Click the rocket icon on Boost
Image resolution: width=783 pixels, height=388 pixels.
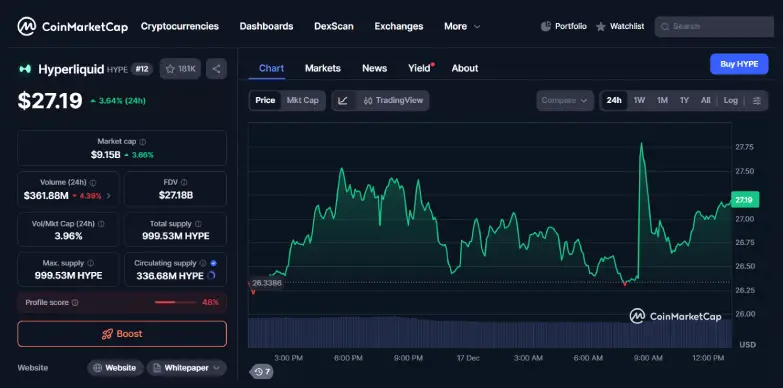point(107,334)
